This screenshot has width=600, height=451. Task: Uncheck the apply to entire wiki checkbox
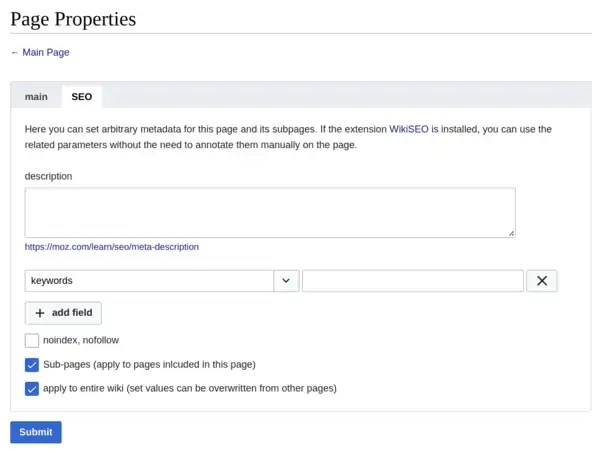tap(32, 389)
